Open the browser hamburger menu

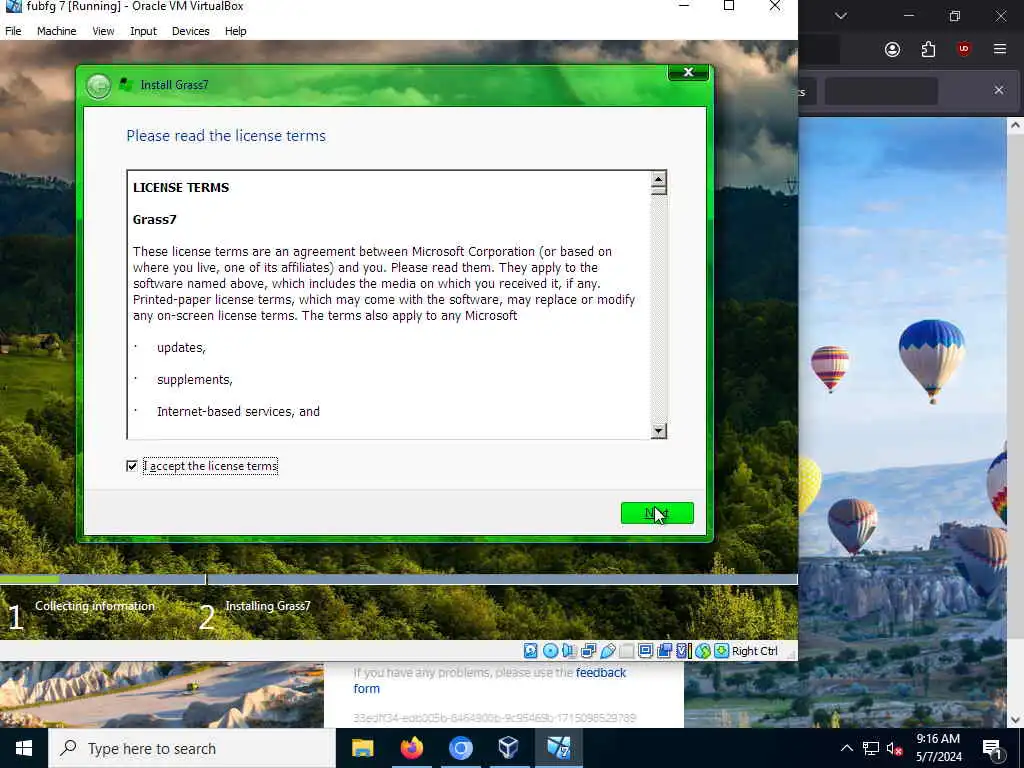click(999, 49)
